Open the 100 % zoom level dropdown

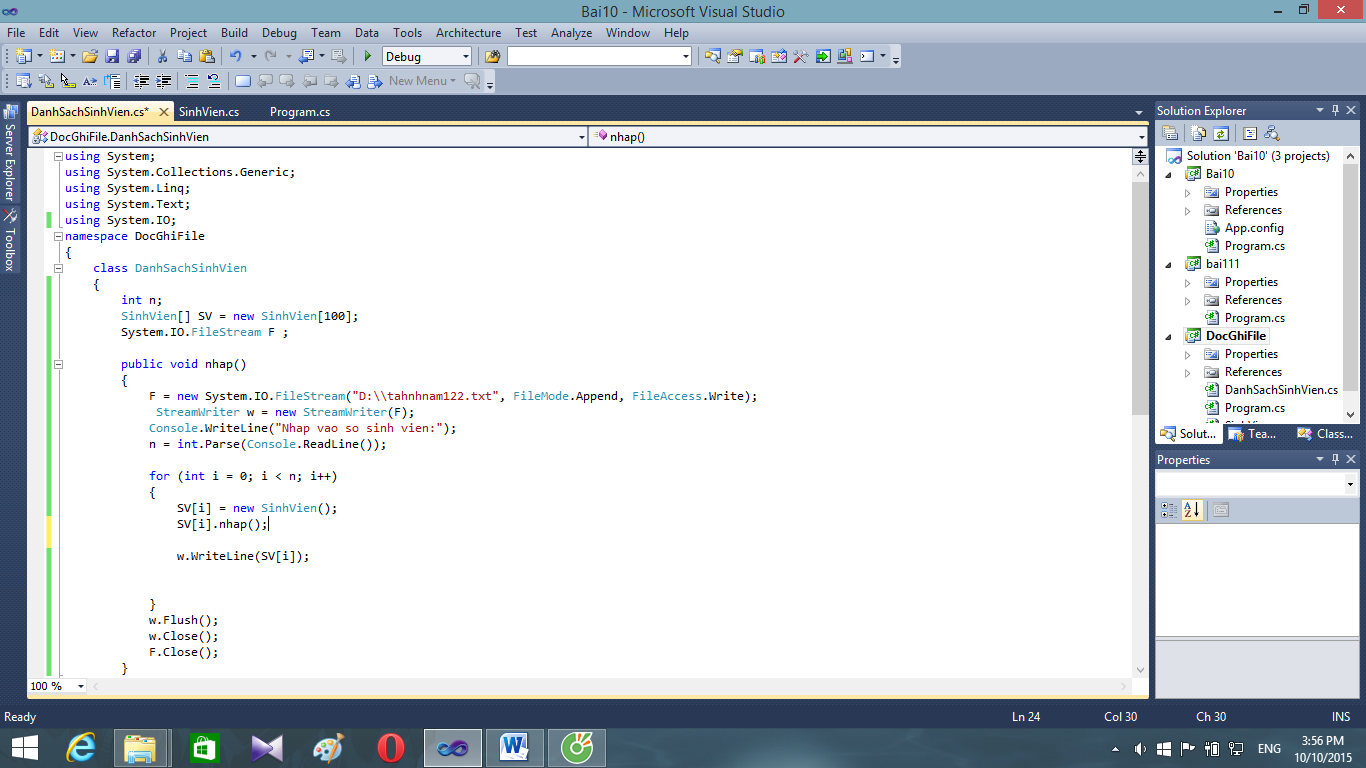pos(81,686)
